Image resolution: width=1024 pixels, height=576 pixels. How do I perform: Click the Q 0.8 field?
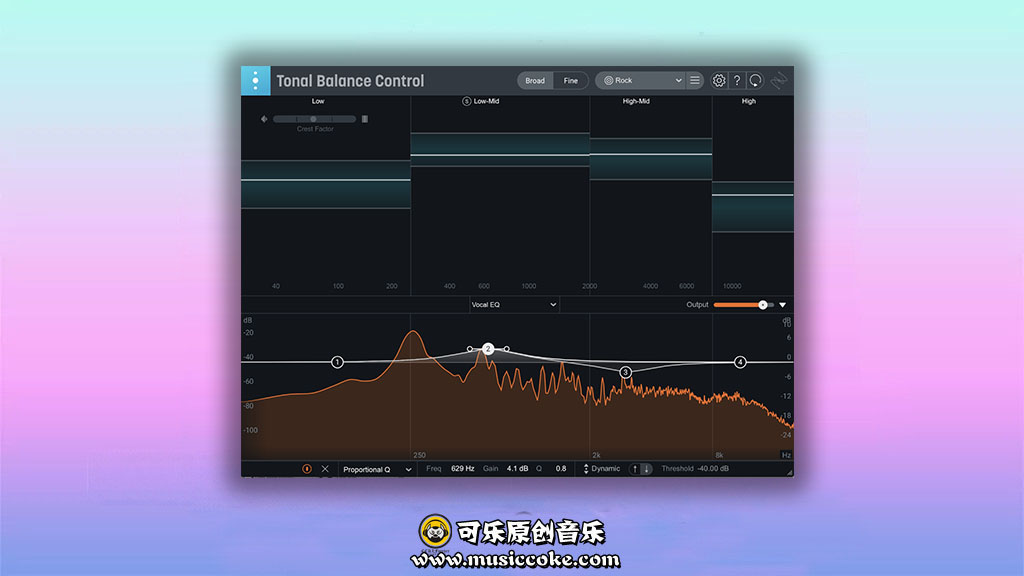[x=560, y=468]
